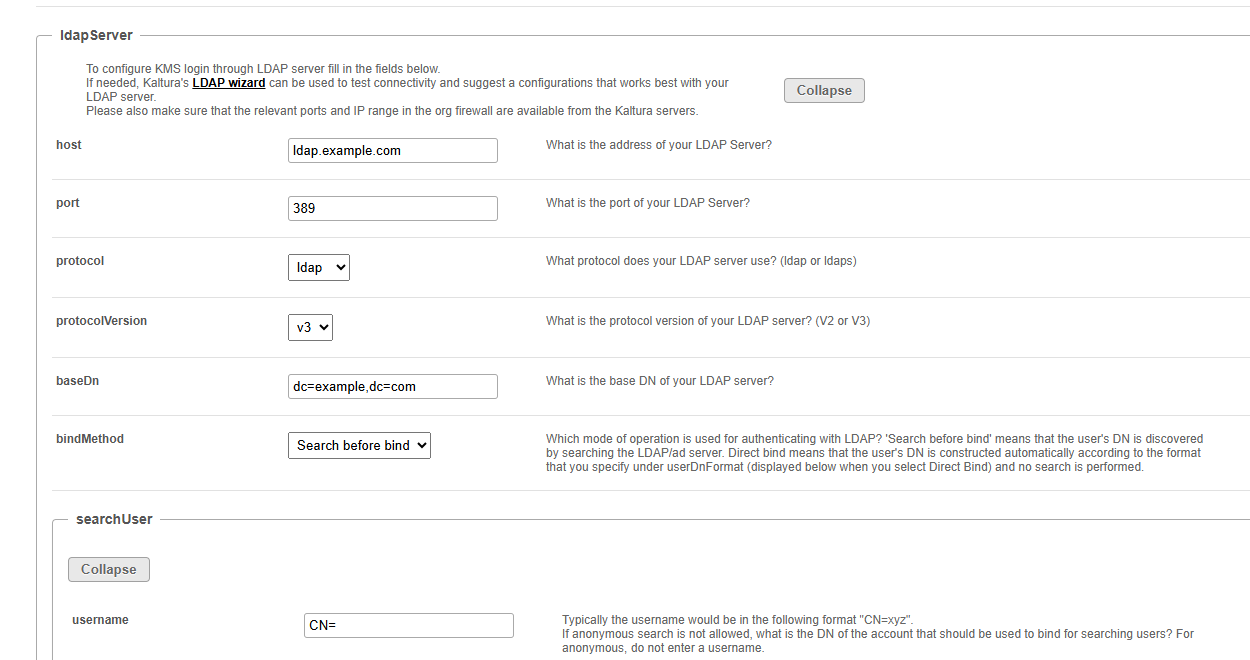1250x660 pixels.
Task: Focus the username field containing CN=
Action: 409,625
